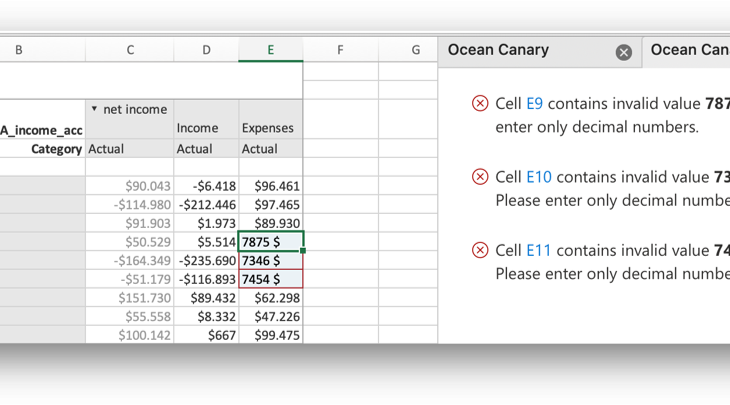
Task: Select the cell containing 7454 $
Action: click(x=270, y=279)
